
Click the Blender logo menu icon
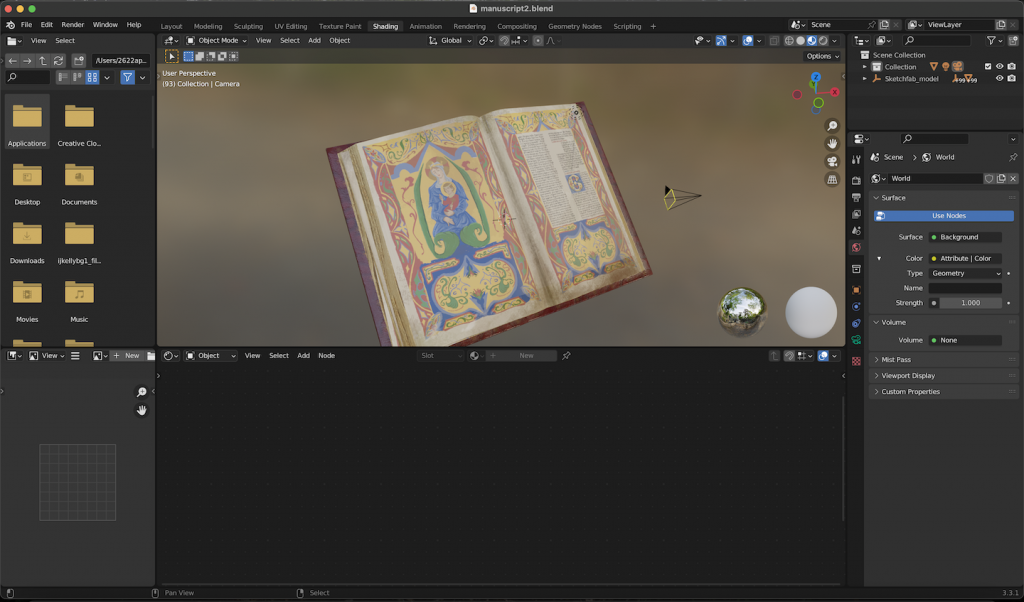click(x=10, y=25)
